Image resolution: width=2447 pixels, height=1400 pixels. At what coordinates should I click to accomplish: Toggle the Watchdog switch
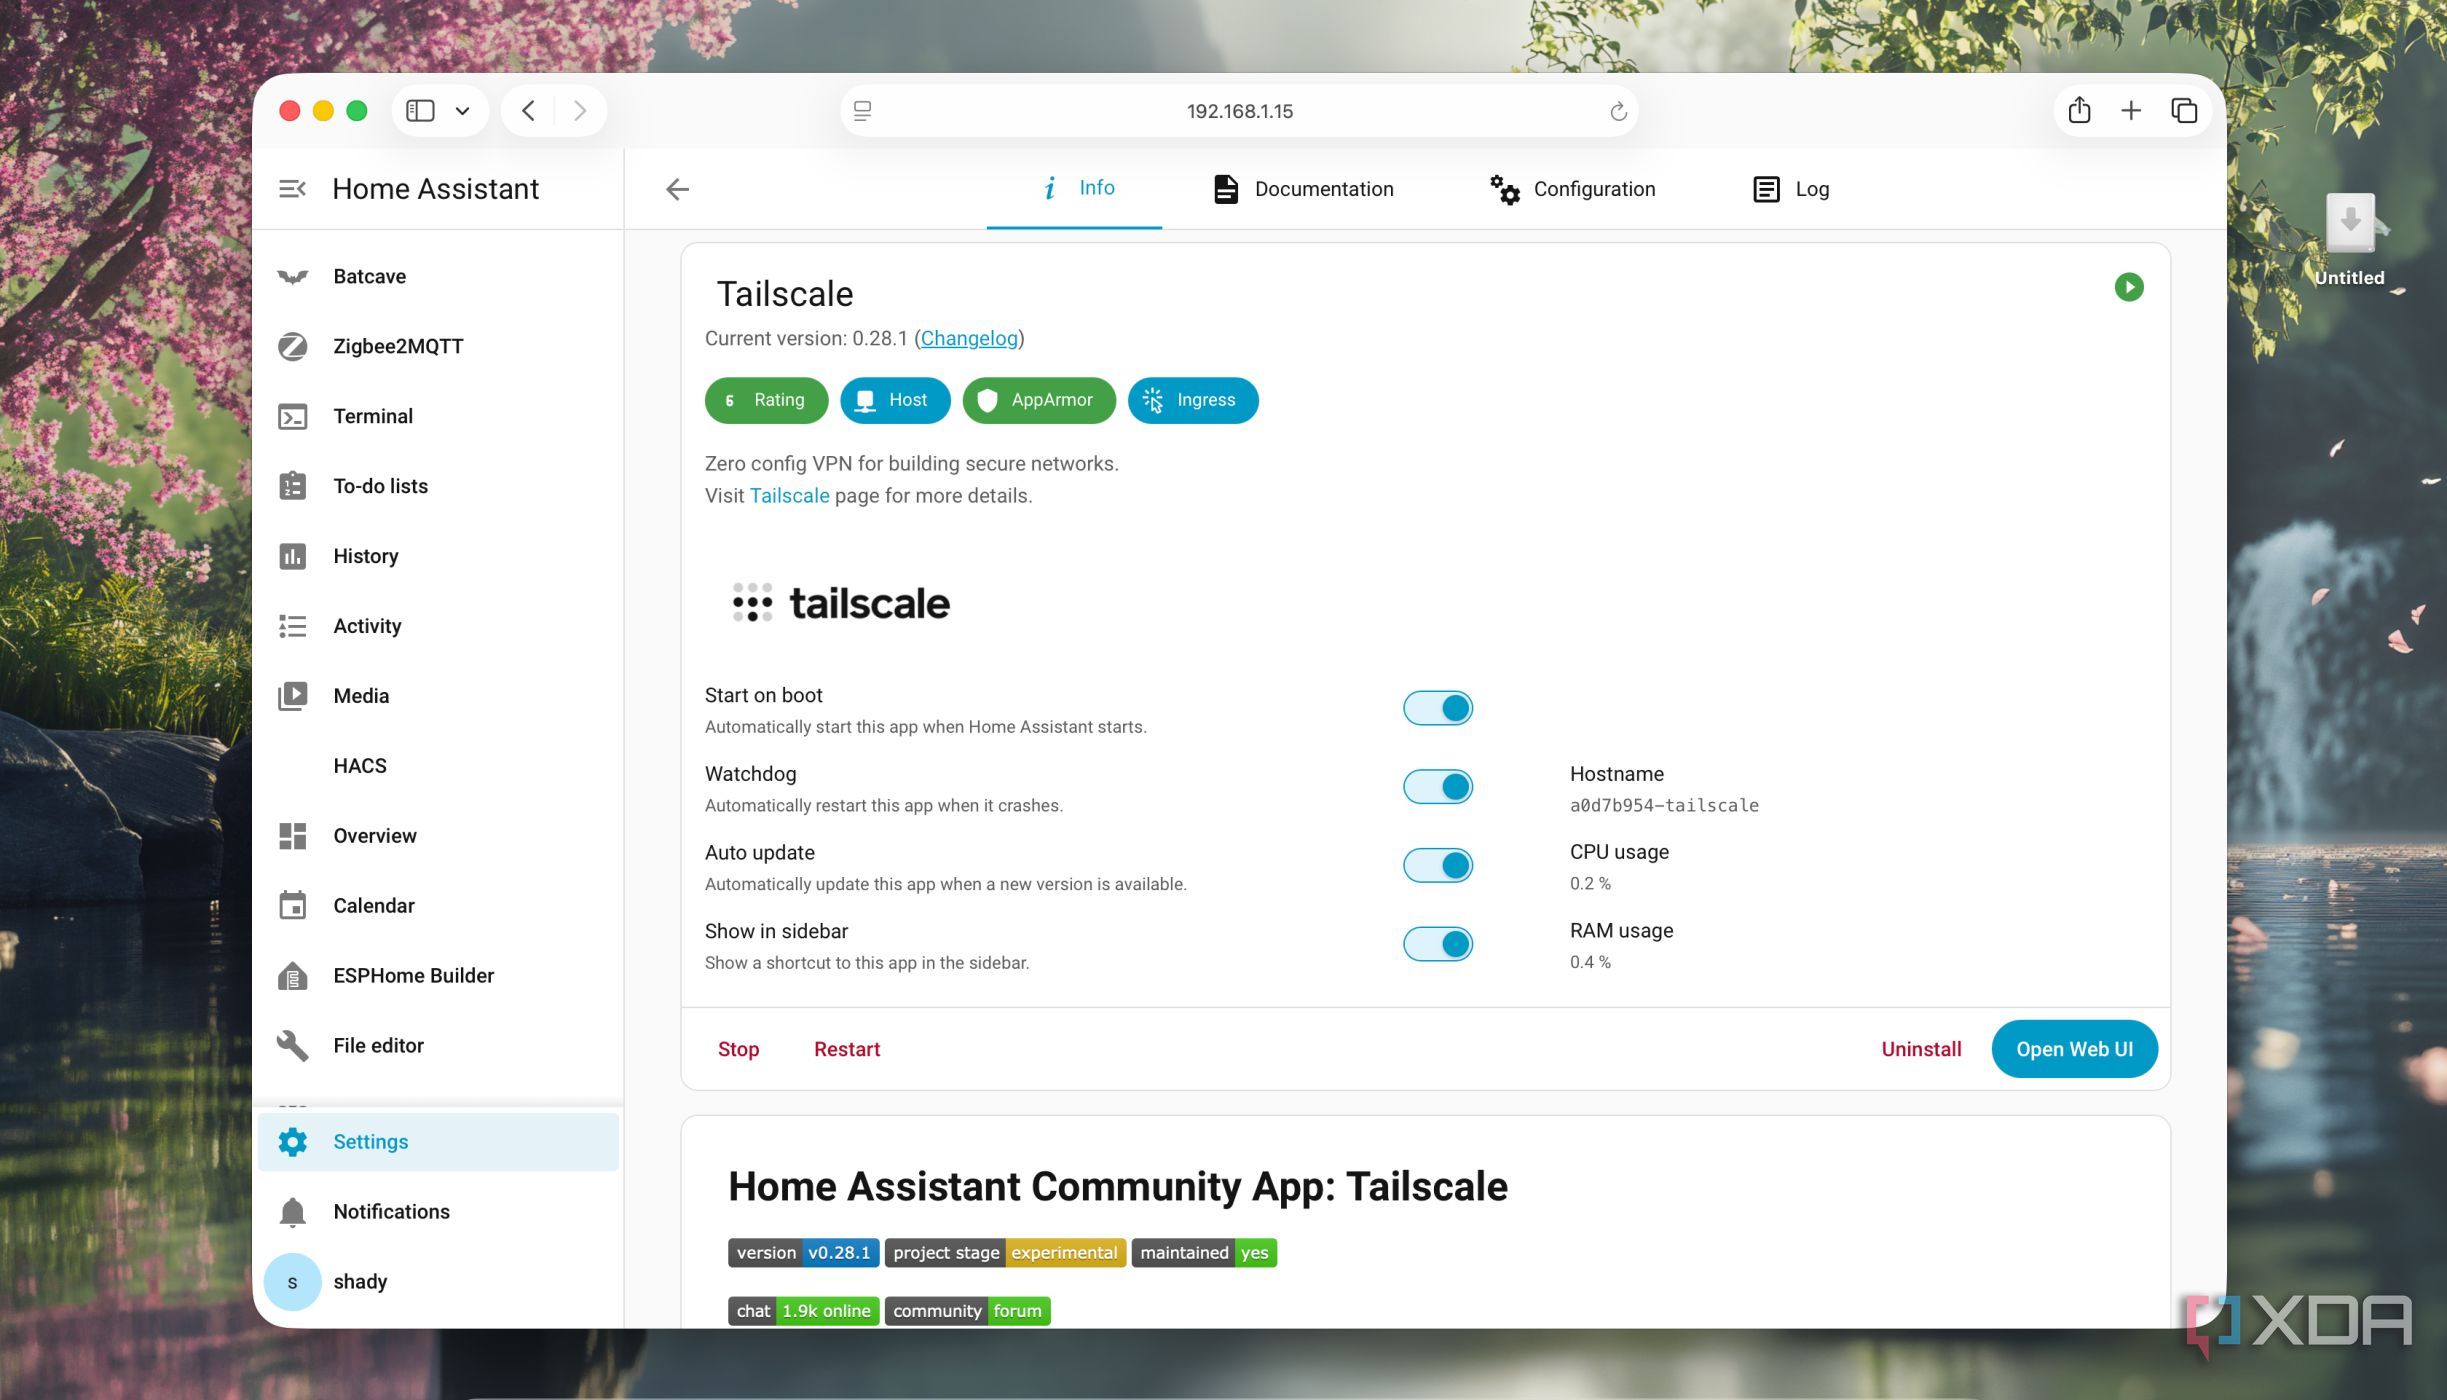[1438, 787]
